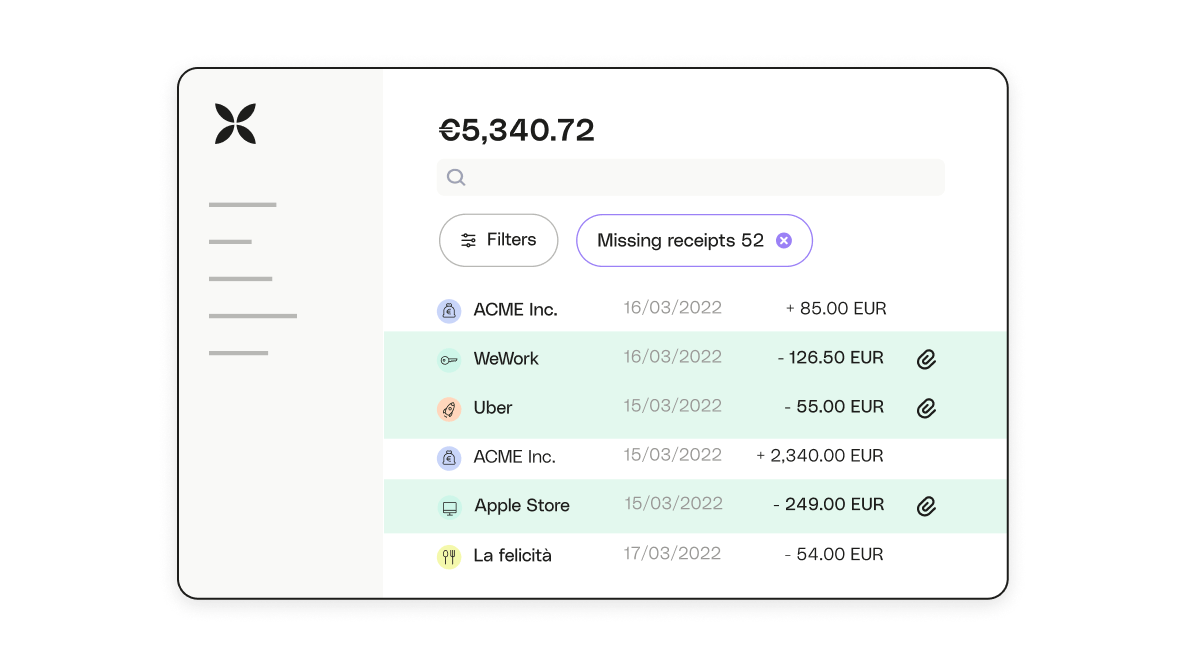Open the La felicità transaction row
The image size is (1184, 668).
tap(660, 555)
